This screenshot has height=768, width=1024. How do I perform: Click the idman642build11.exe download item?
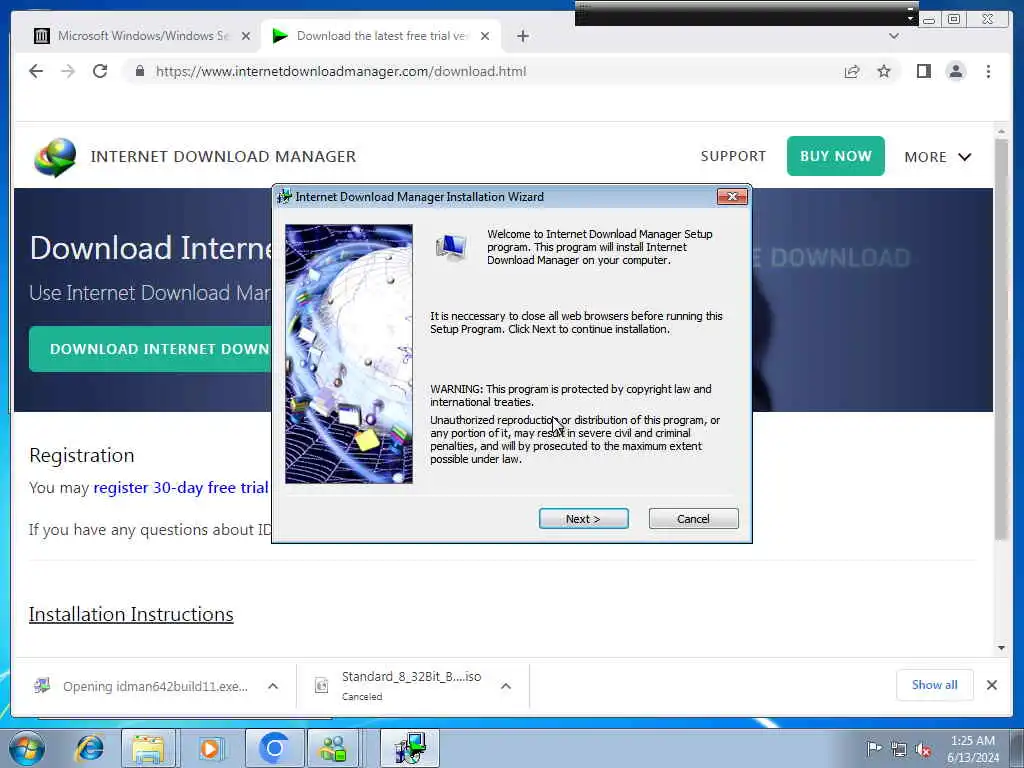142,686
